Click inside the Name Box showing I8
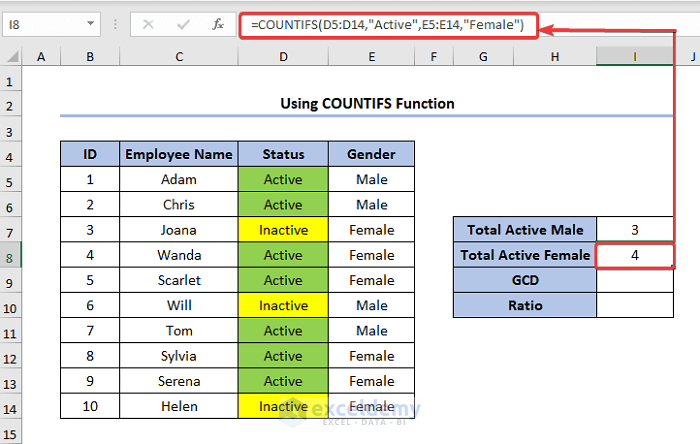 click(45, 25)
